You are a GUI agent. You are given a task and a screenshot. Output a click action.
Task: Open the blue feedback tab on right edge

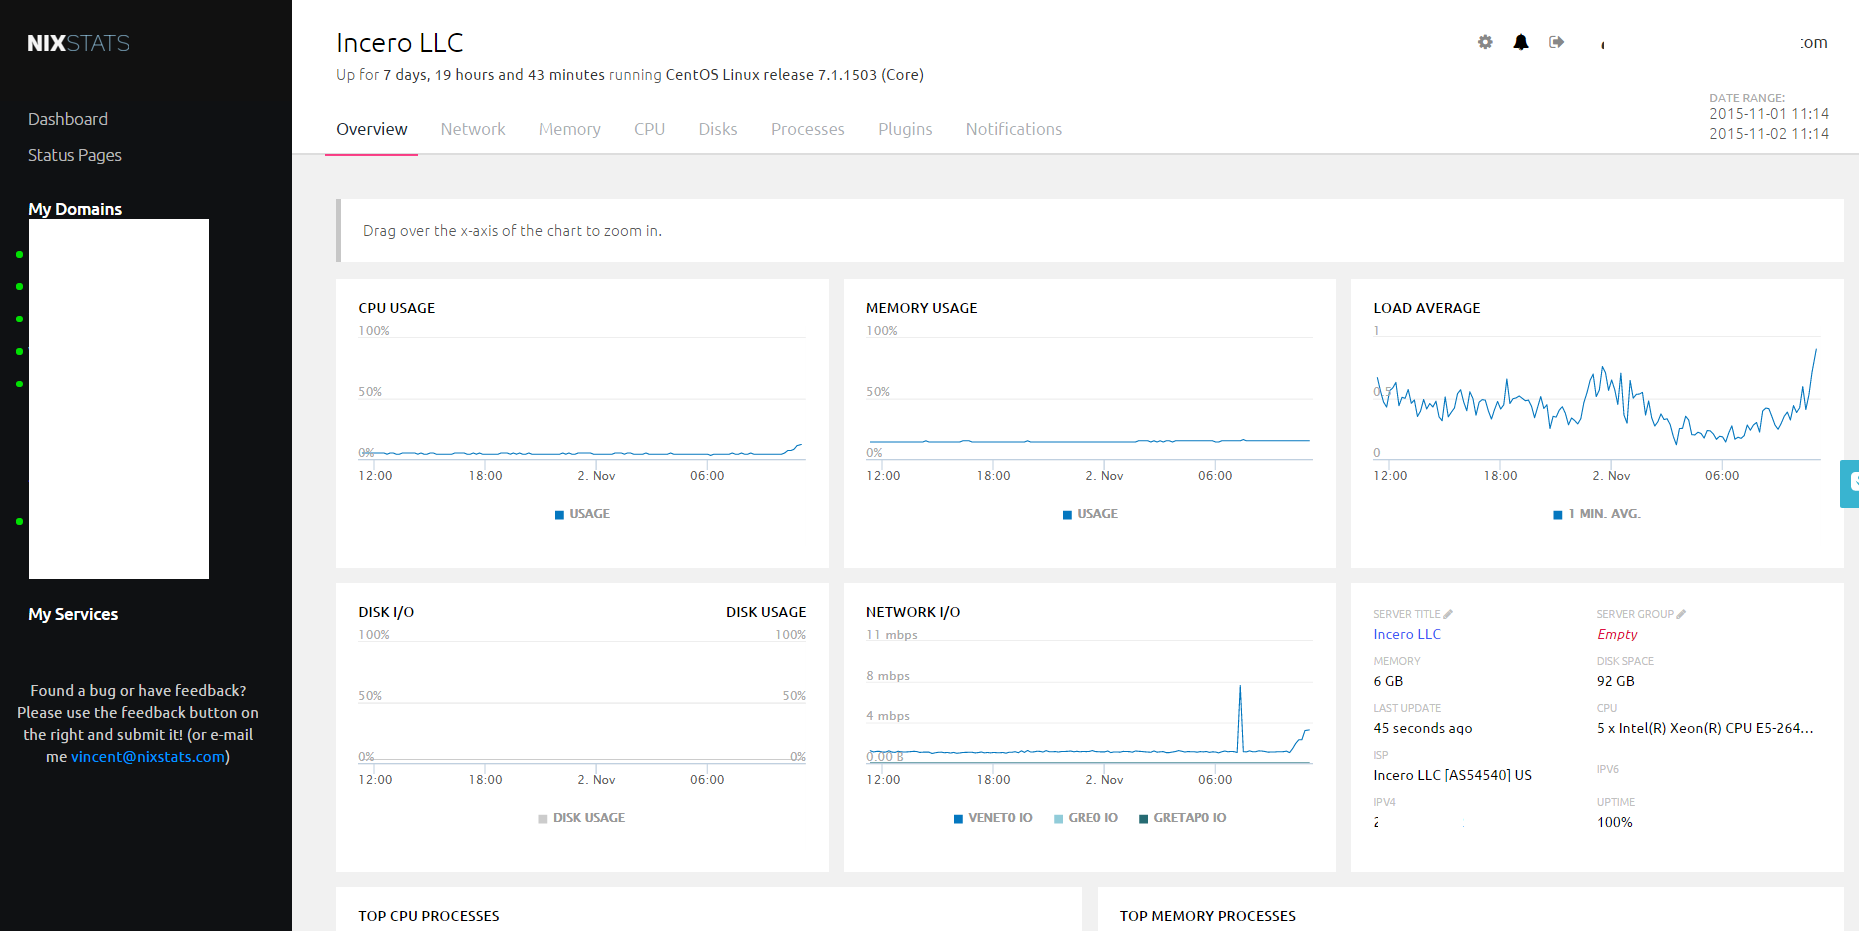(x=1850, y=483)
